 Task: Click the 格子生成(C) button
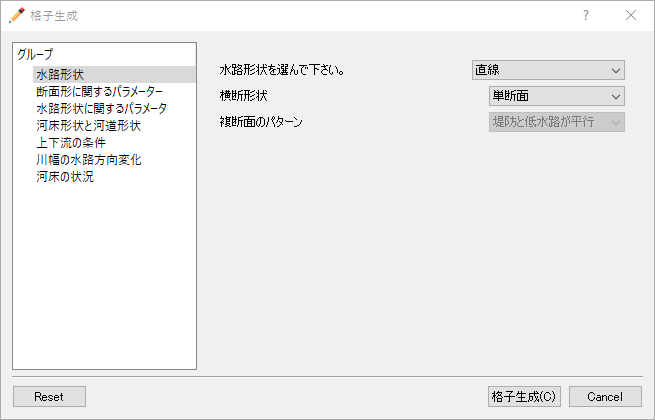[x=524, y=397]
